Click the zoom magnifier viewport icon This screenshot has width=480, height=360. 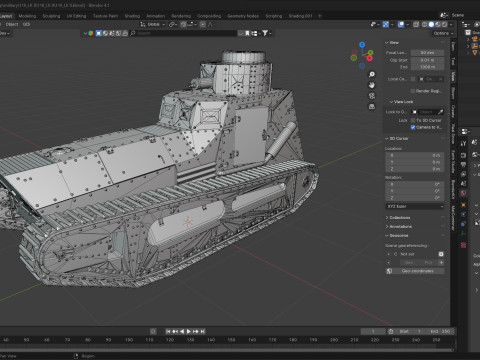[x=372, y=74]
